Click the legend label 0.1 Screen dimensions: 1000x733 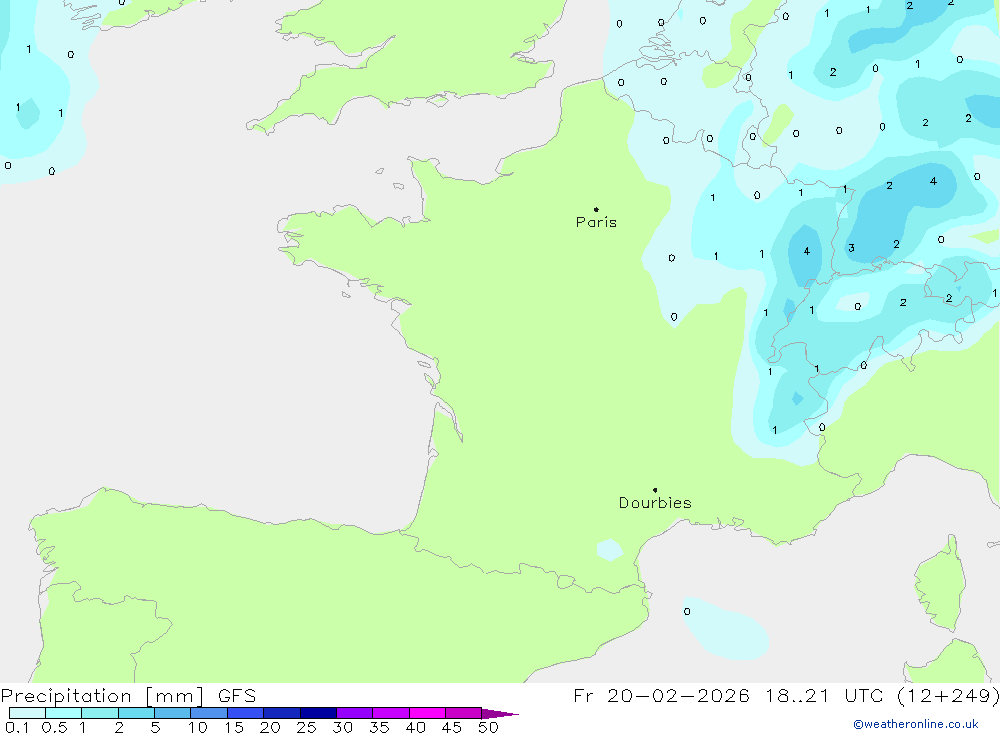coord(17,727)
